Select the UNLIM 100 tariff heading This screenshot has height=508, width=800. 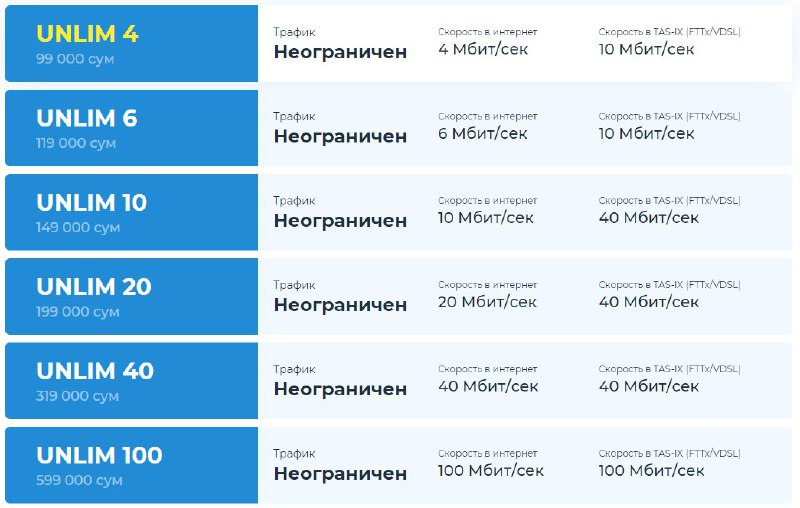tap(99, 455)
